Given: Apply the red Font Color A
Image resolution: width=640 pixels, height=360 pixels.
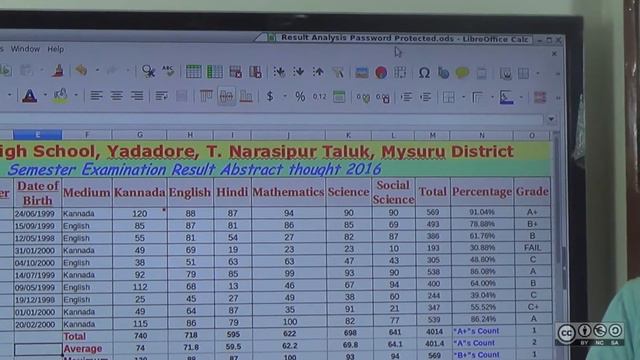Looking at the screenshot, I should pyautogui.click(x=30, y=96).
